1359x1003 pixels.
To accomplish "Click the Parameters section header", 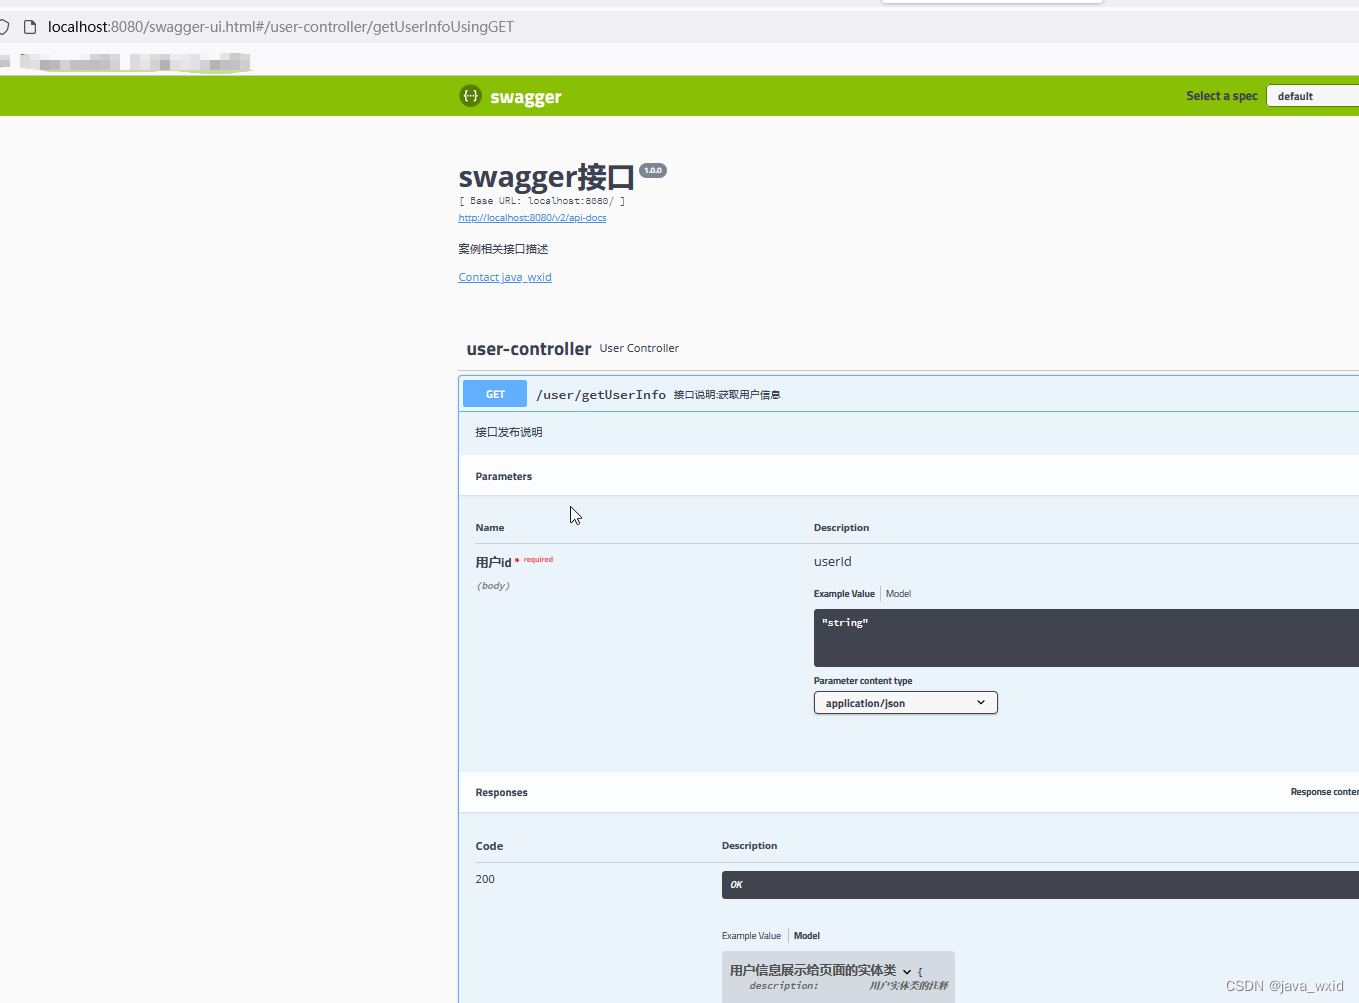I will [x=504, y=476].
